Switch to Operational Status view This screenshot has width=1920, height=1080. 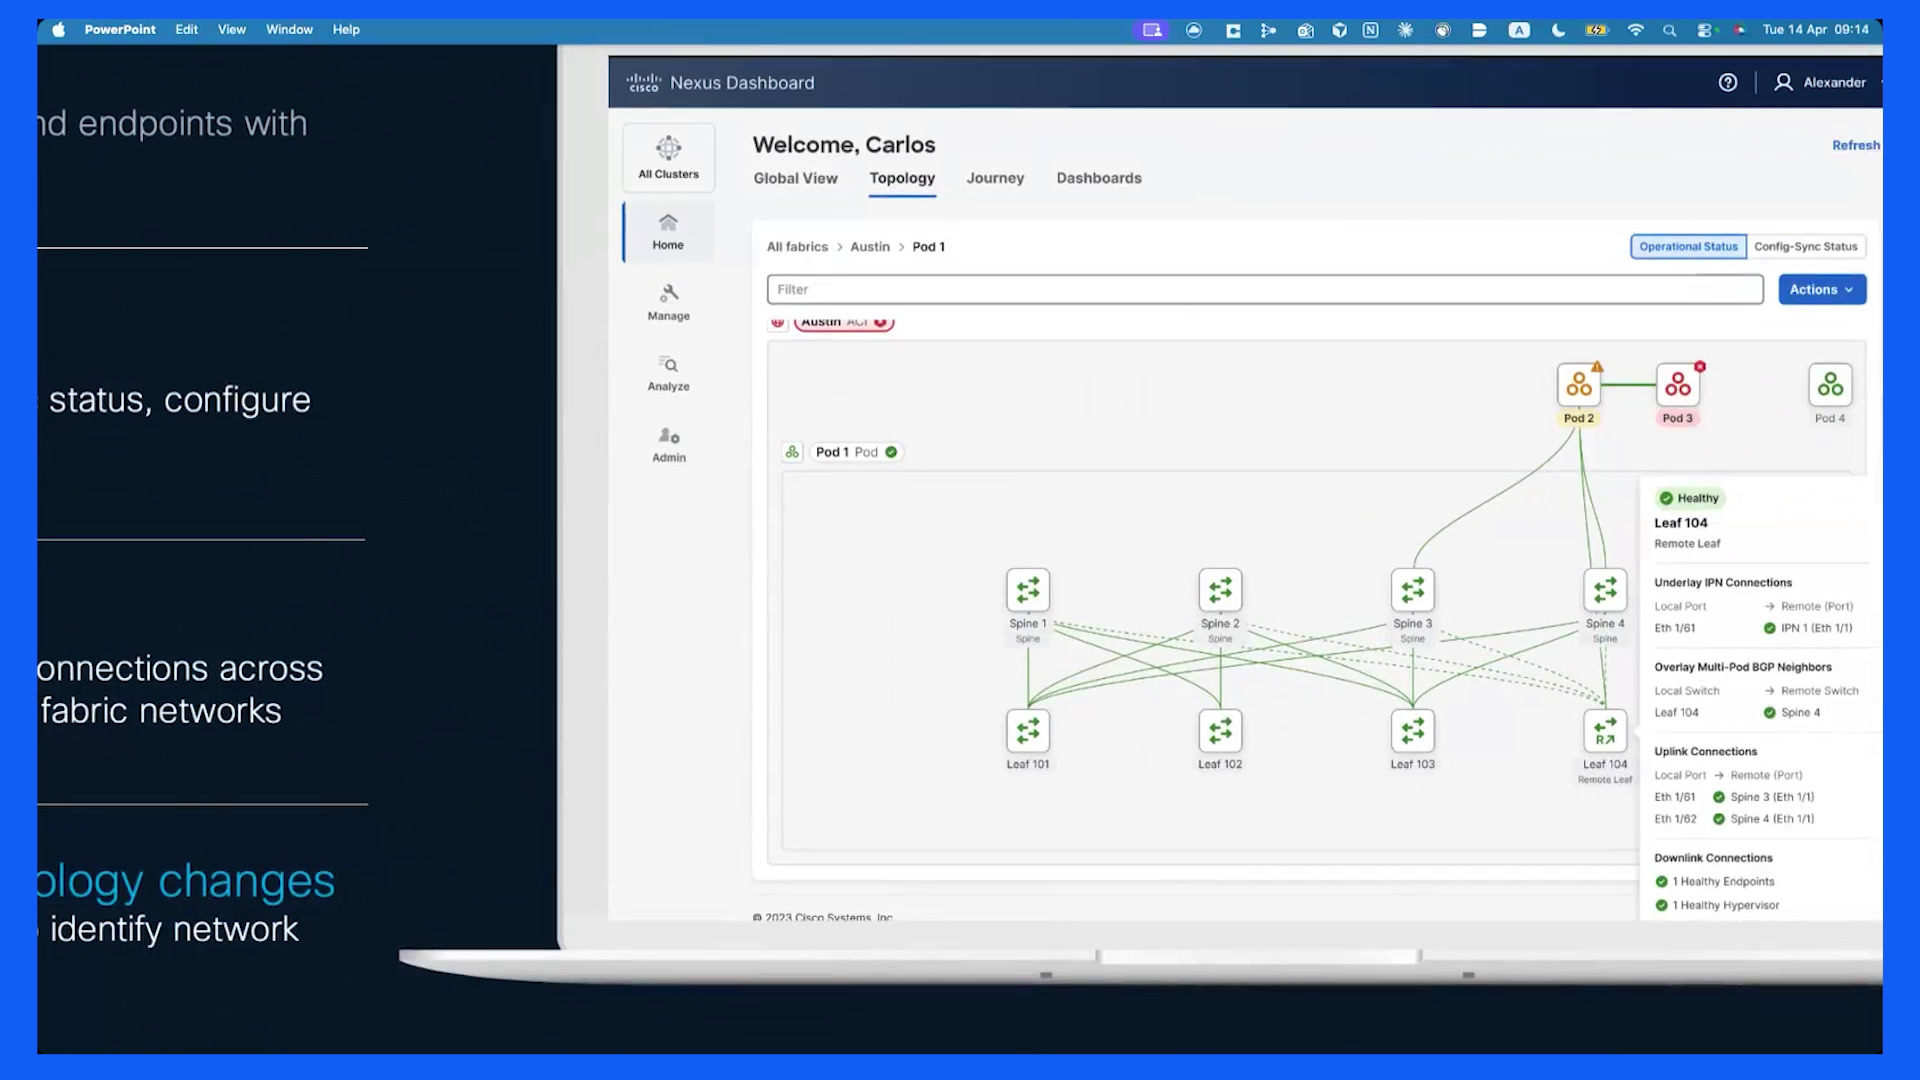click(1688, 247)
